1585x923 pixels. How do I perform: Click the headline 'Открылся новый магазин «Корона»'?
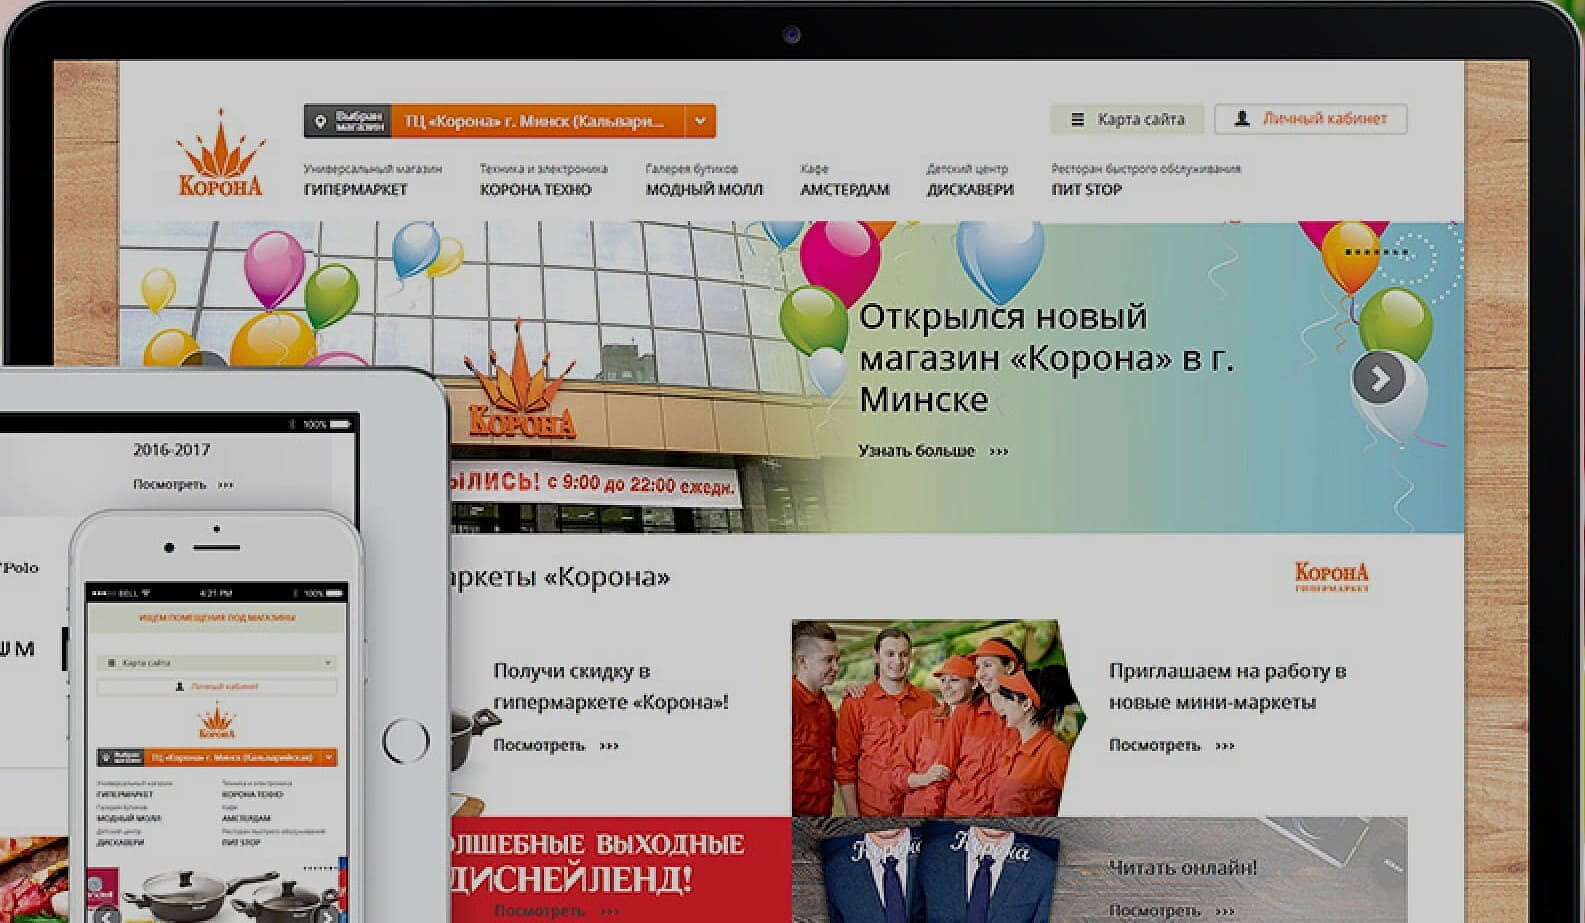click(x=1046, y=358)
